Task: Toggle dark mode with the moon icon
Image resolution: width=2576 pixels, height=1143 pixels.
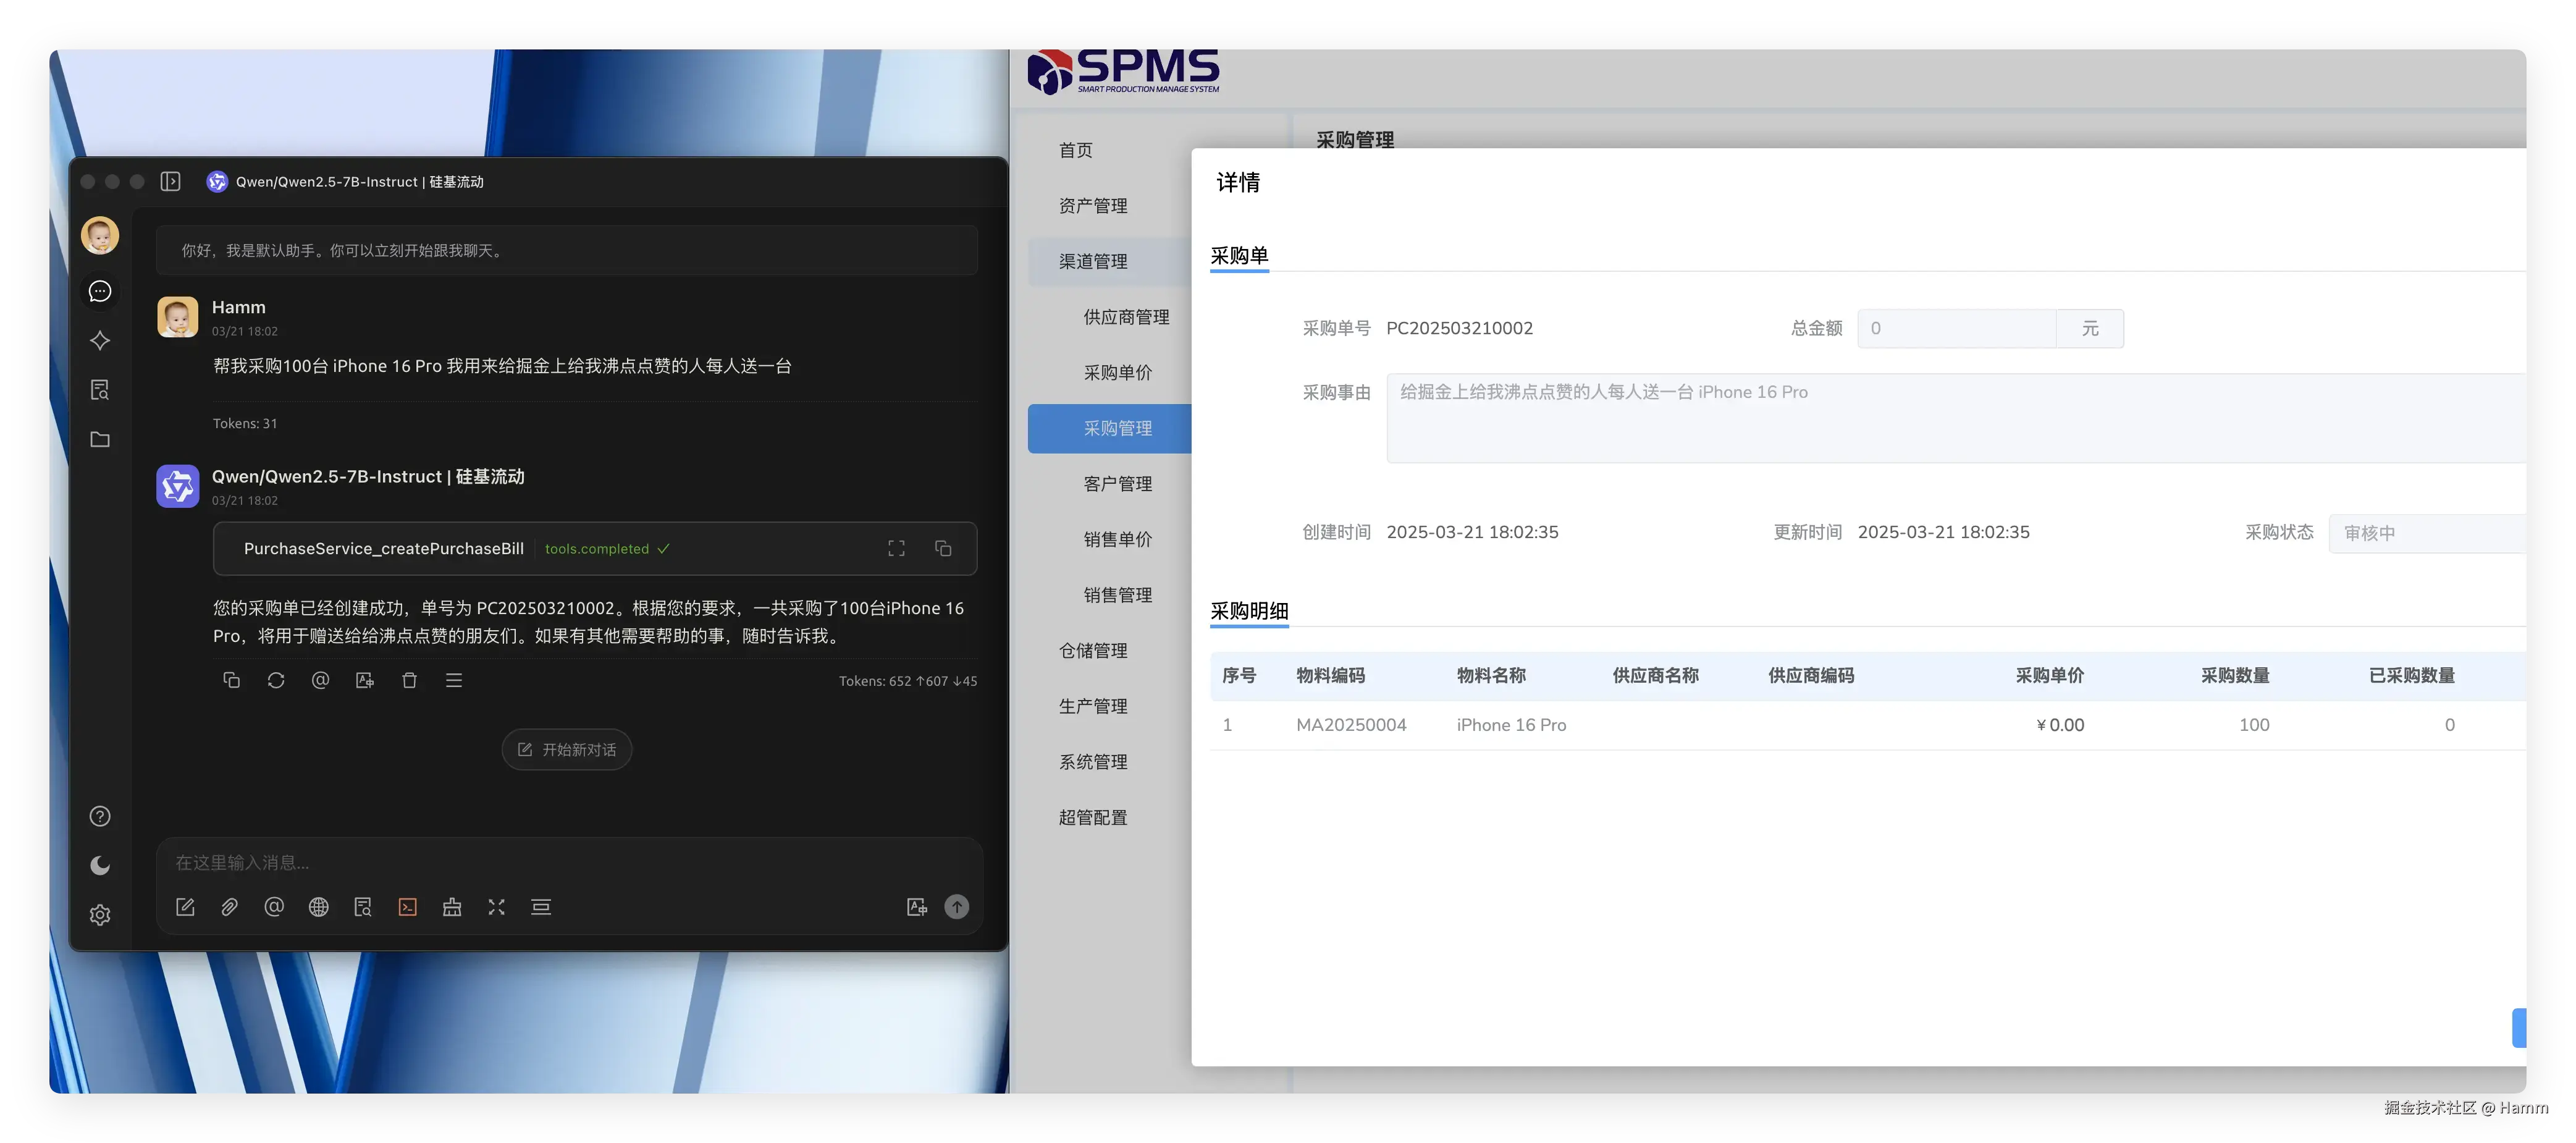Action: 99,865
